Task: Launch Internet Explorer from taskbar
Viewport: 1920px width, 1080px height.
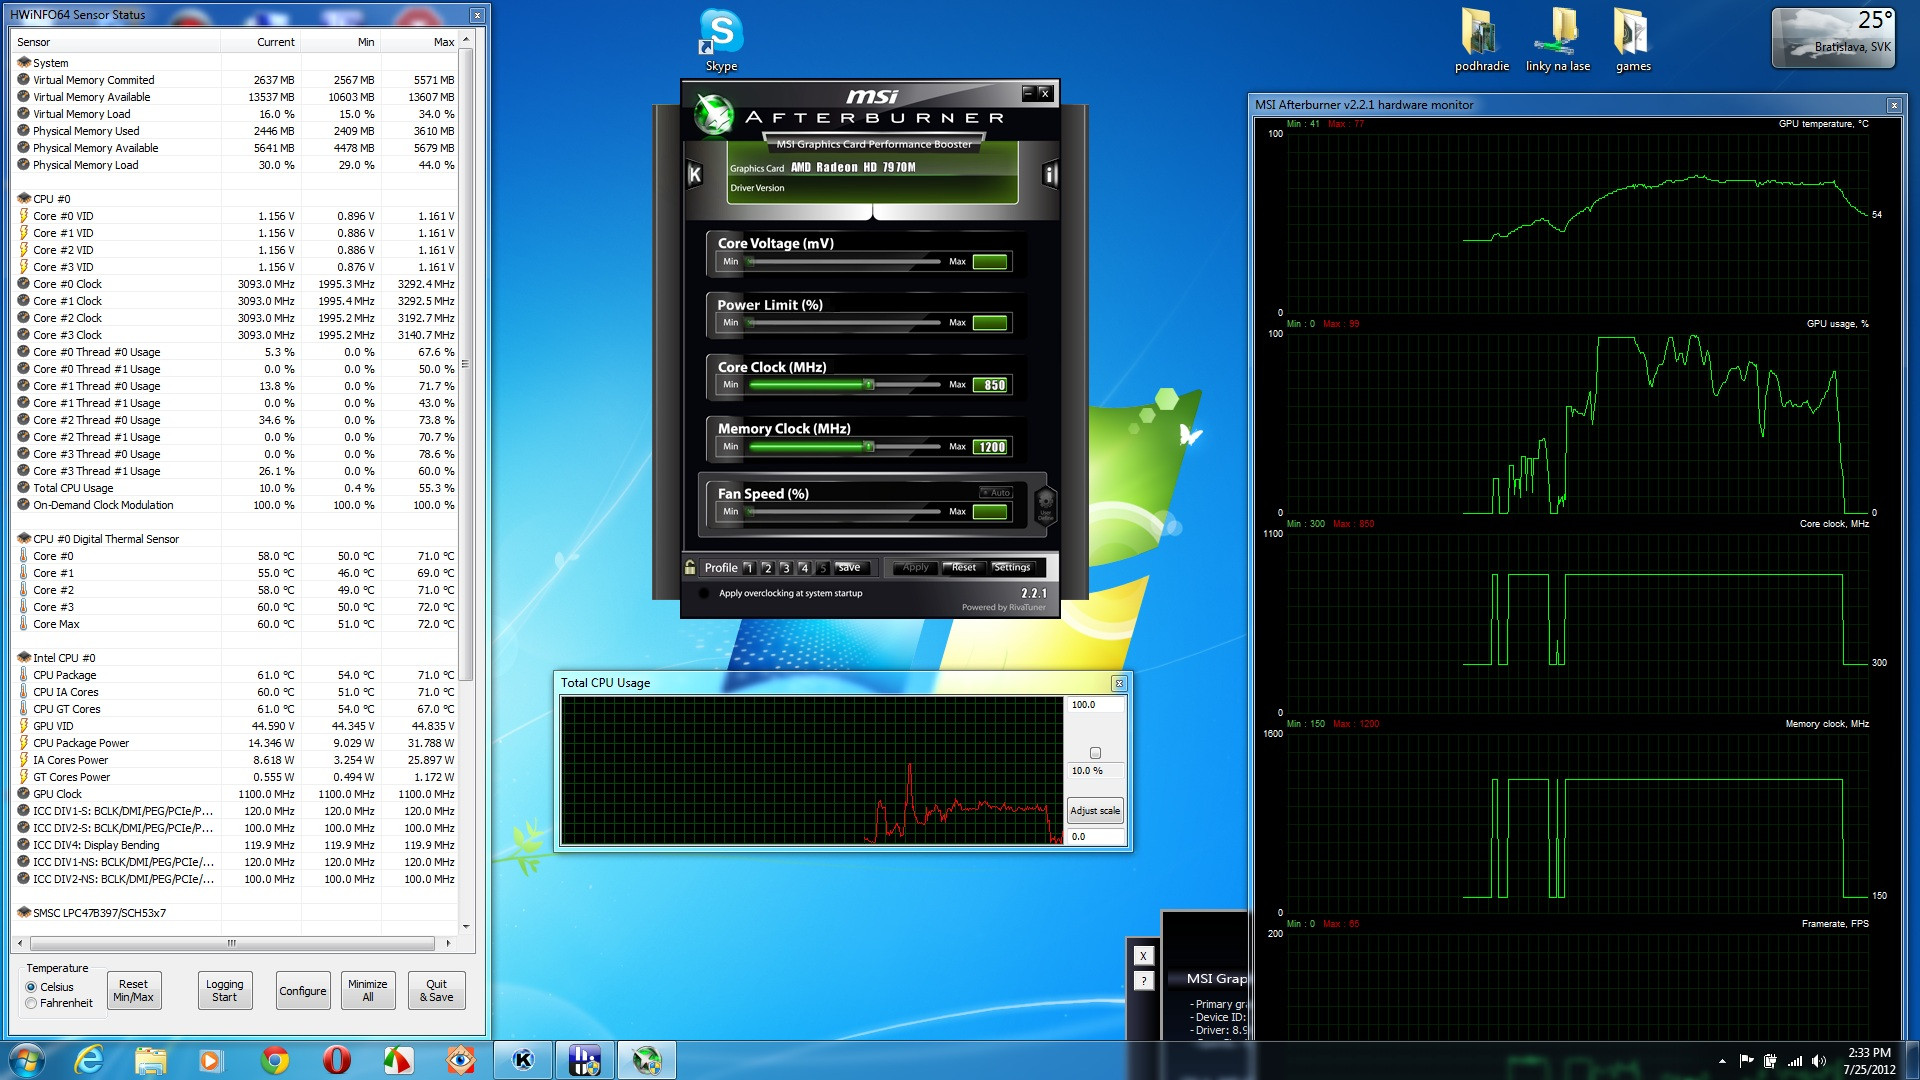Action: (89, 1060)
